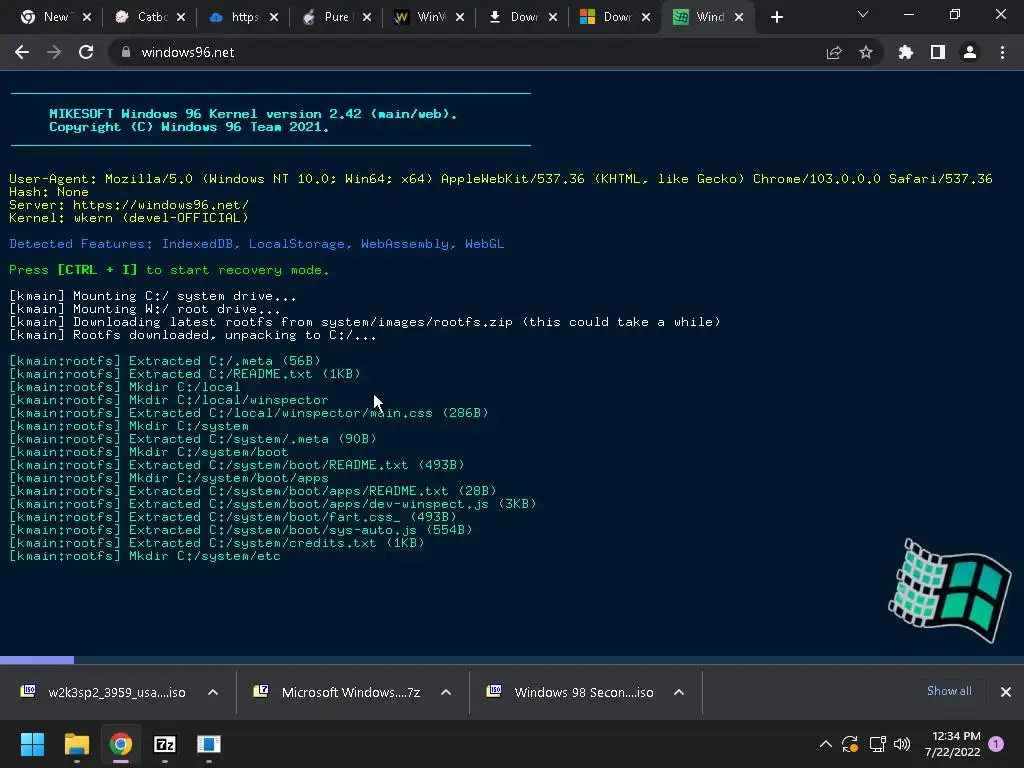Image resolution: width=1024 pixels, height=768 pixels.
Task: Close the WinWorld tab
Action: 460,17
